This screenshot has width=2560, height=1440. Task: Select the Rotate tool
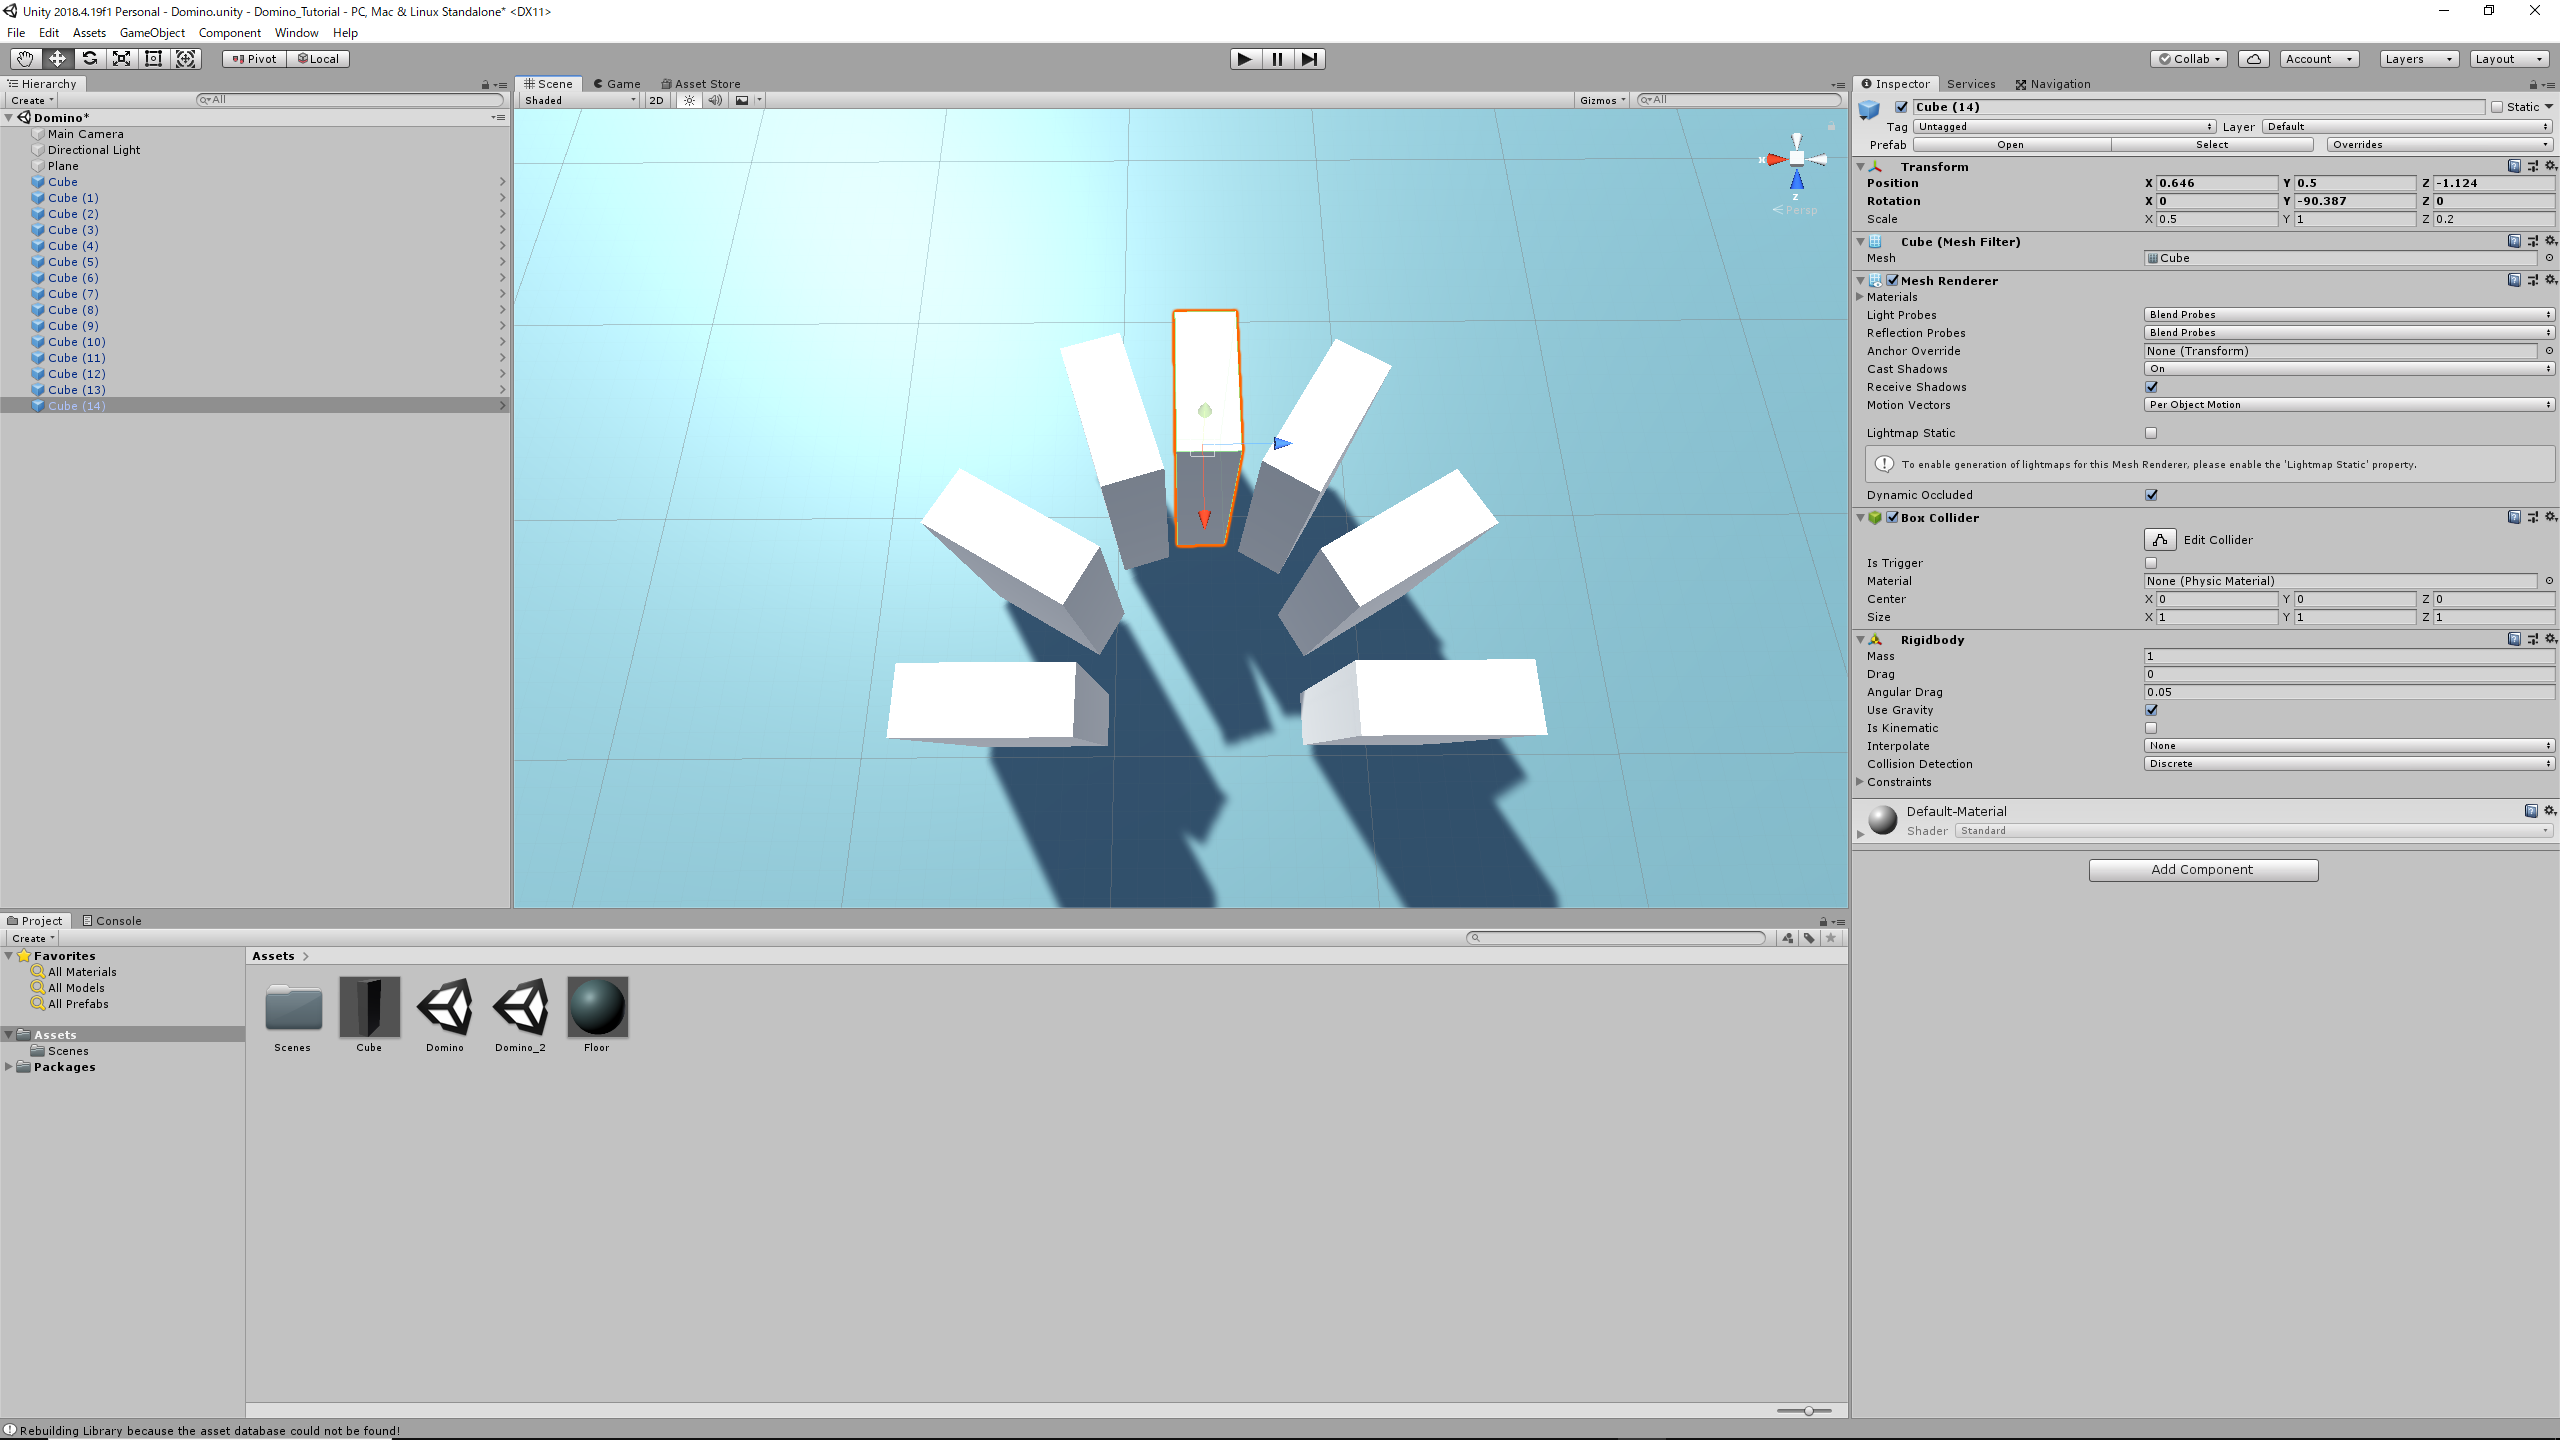[x=90, y=59]
